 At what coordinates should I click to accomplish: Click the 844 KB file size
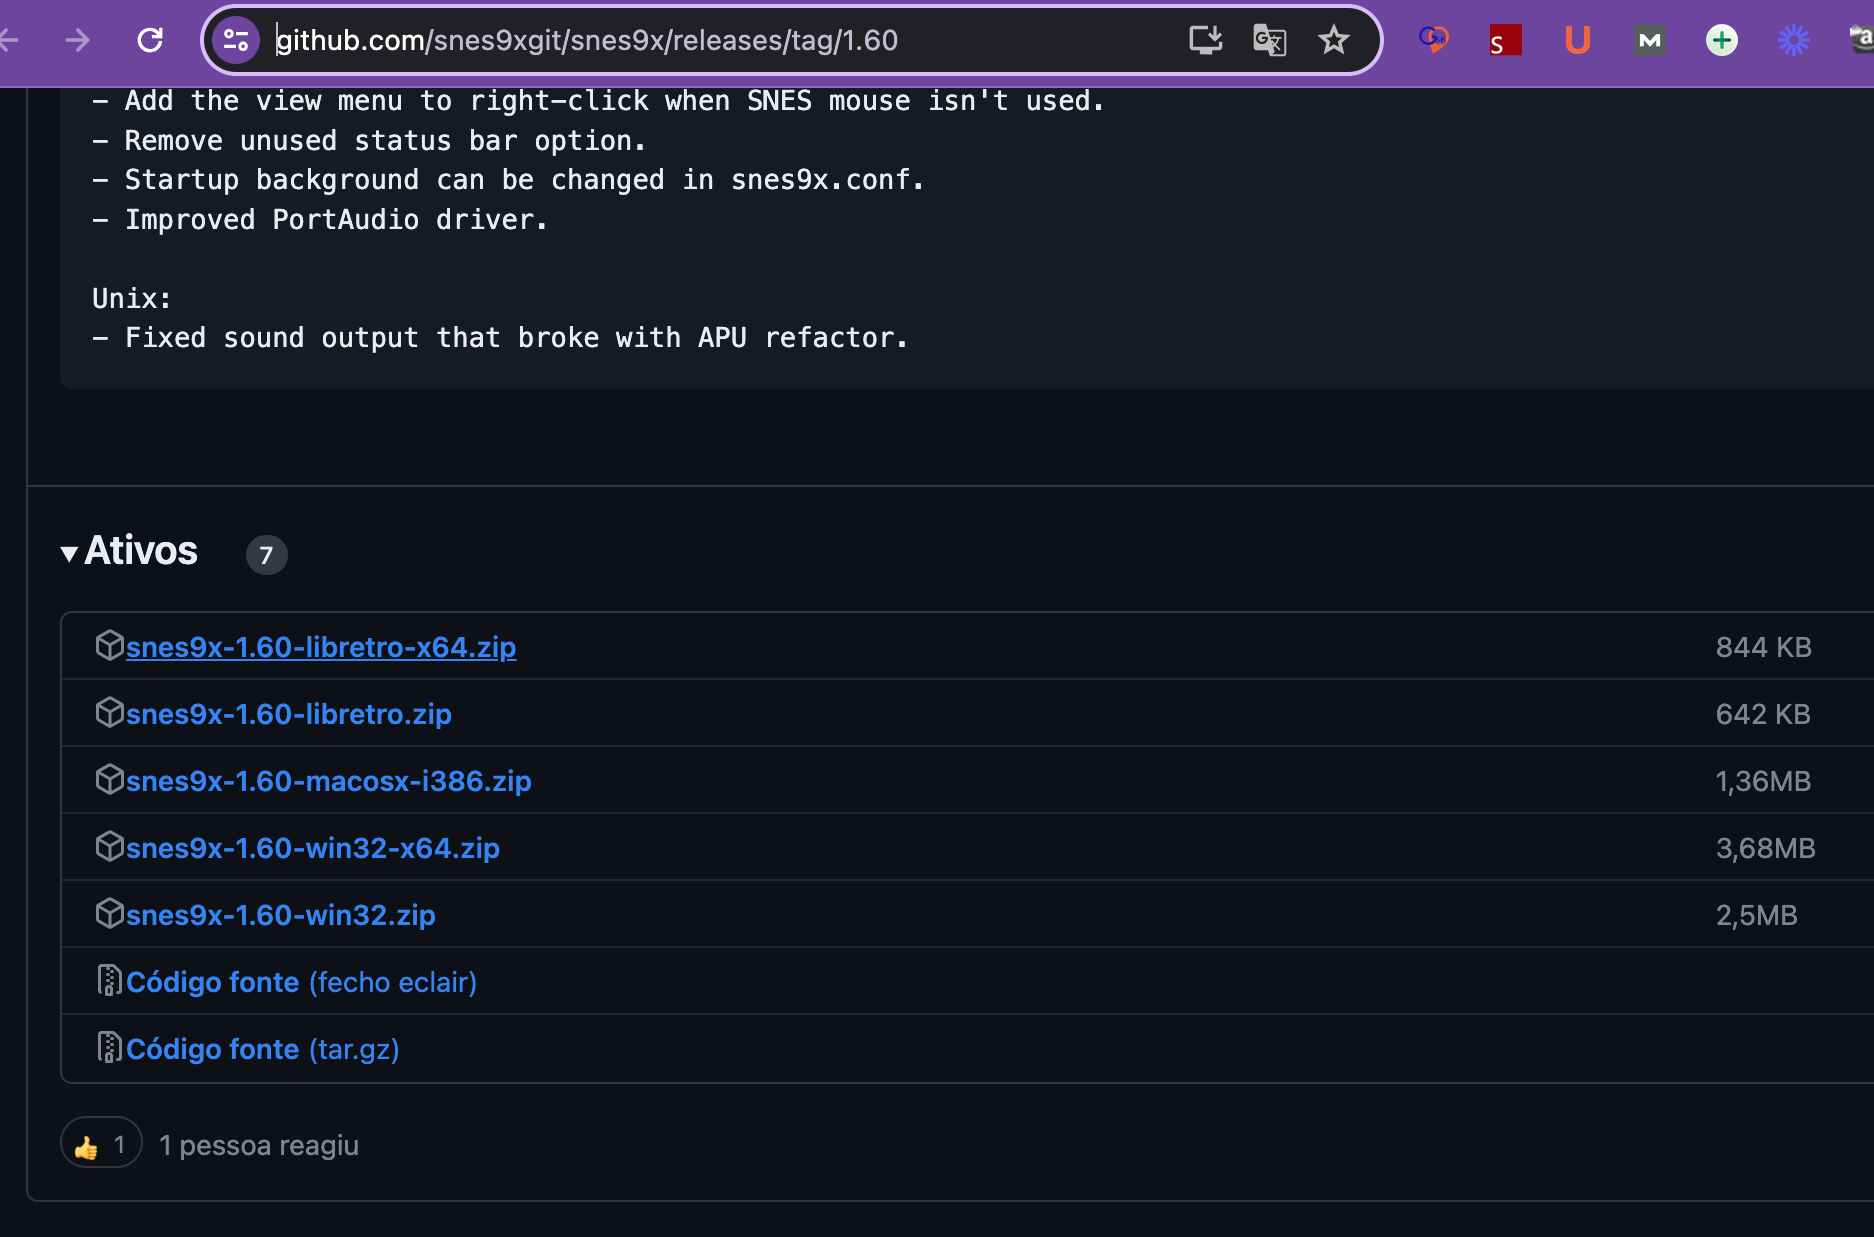1764,647
